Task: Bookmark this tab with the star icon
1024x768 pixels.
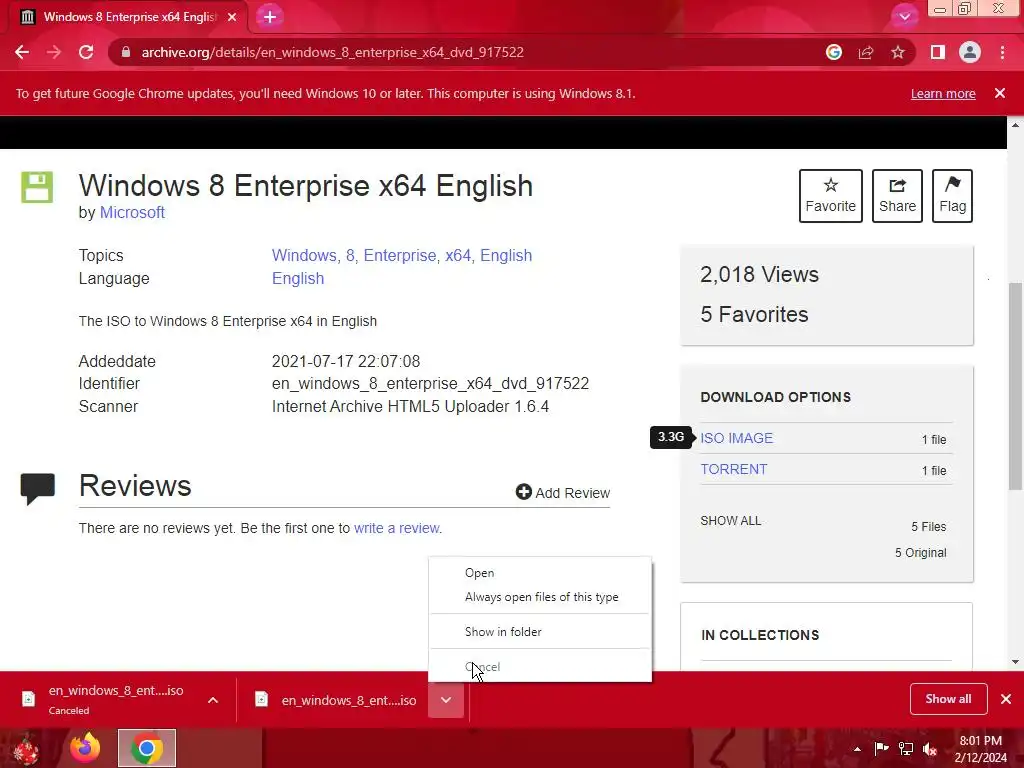Action: (x=898, y=52)
